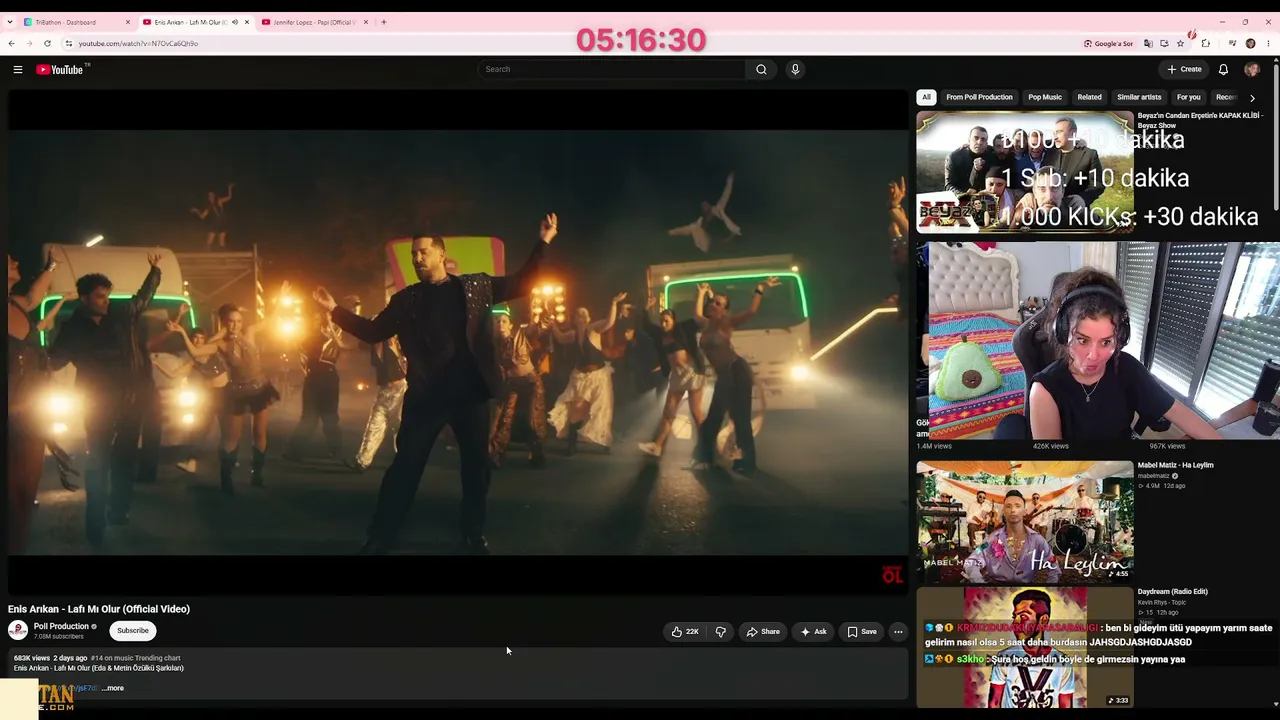Screen dimensions: 1280x720
Task: Click the main video player
Action: [458, 342]
